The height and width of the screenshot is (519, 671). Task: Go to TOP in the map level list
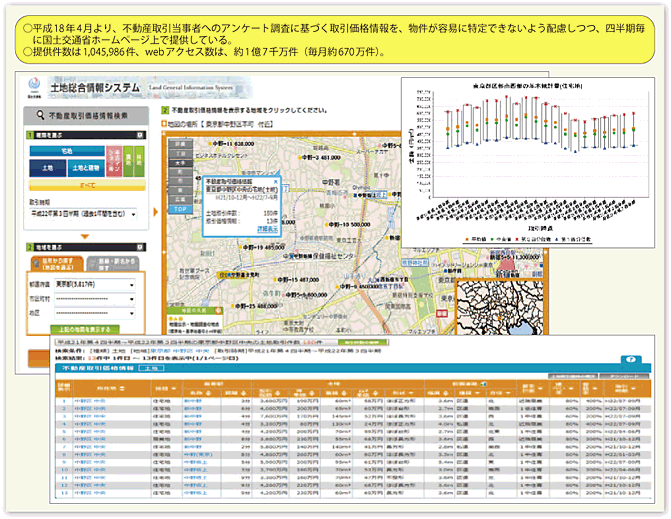pyautogui.click(x=181, y=209)
